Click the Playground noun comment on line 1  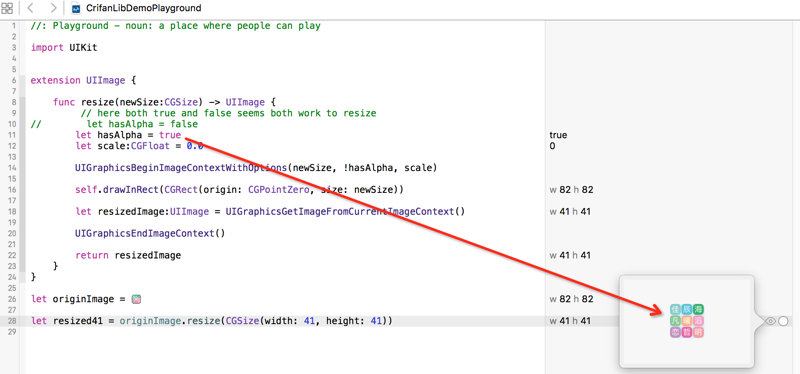pos(176,26)
